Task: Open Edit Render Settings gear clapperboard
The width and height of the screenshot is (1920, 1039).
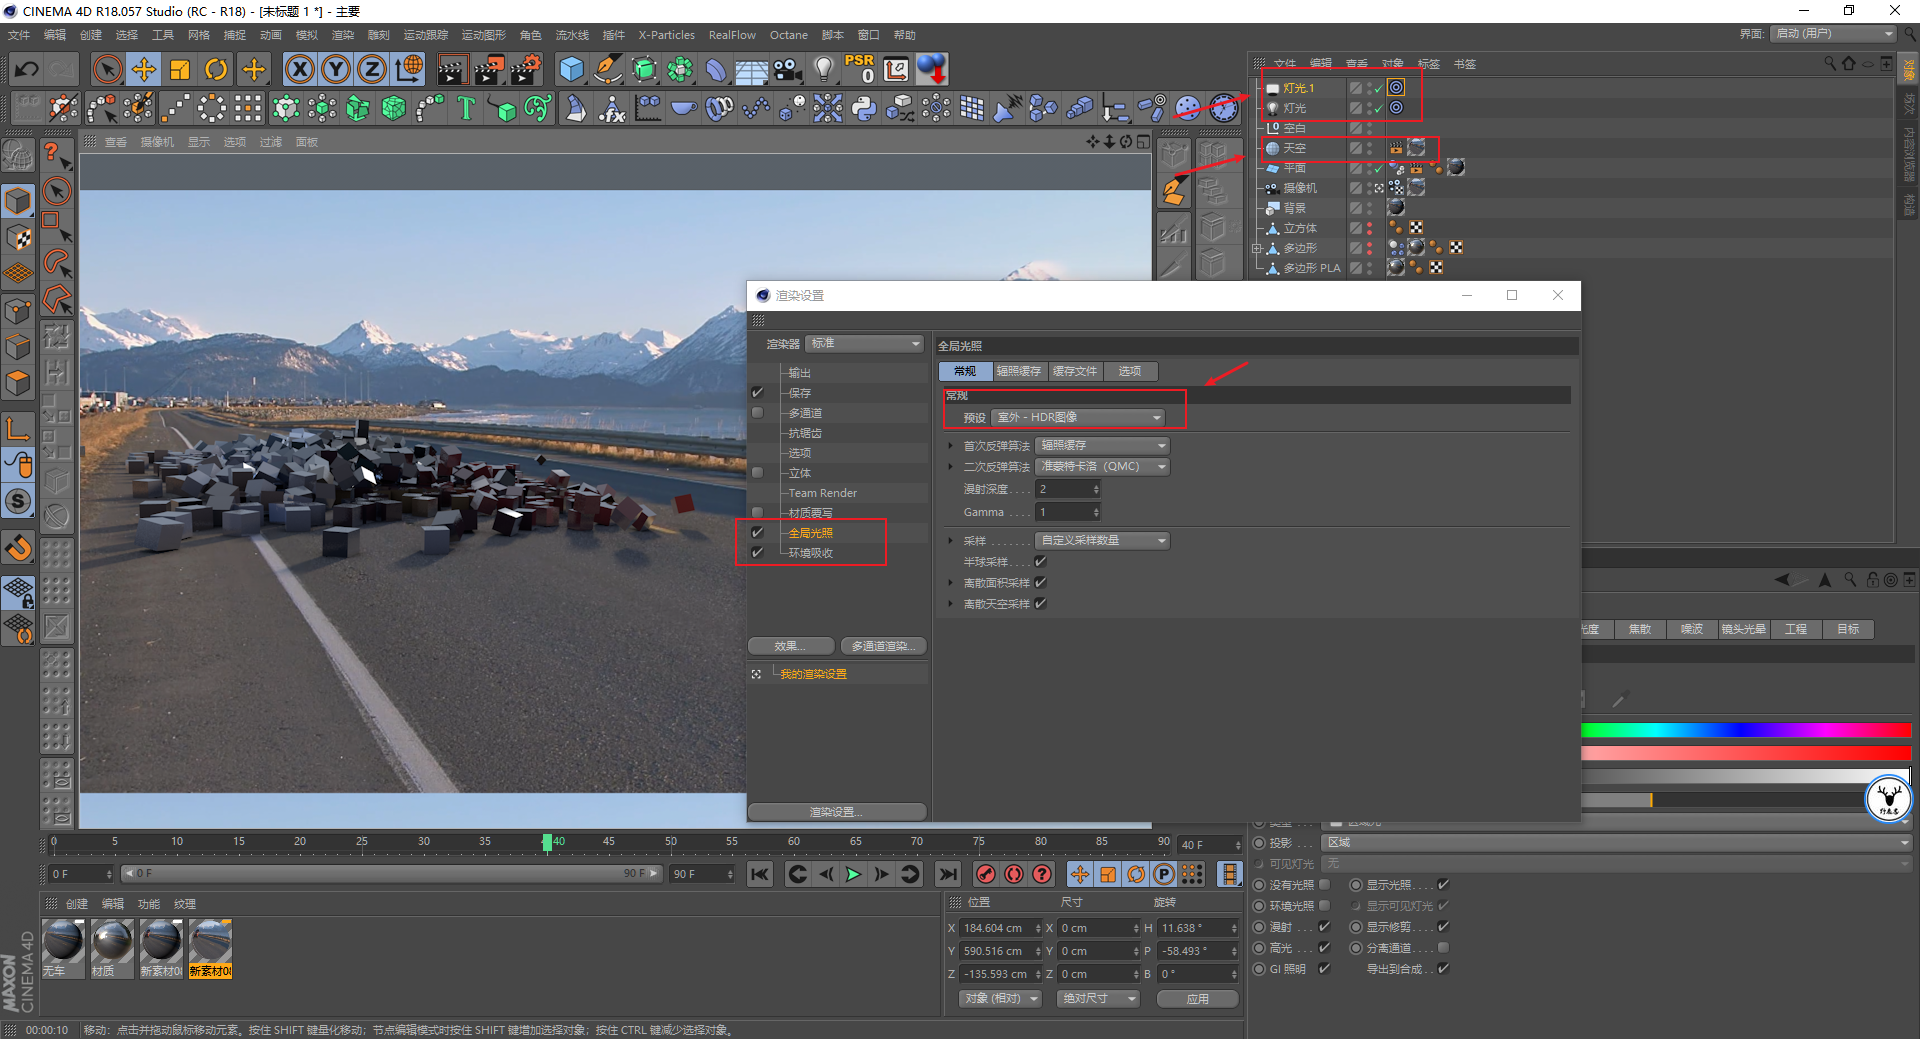Action: click(526, 69)
